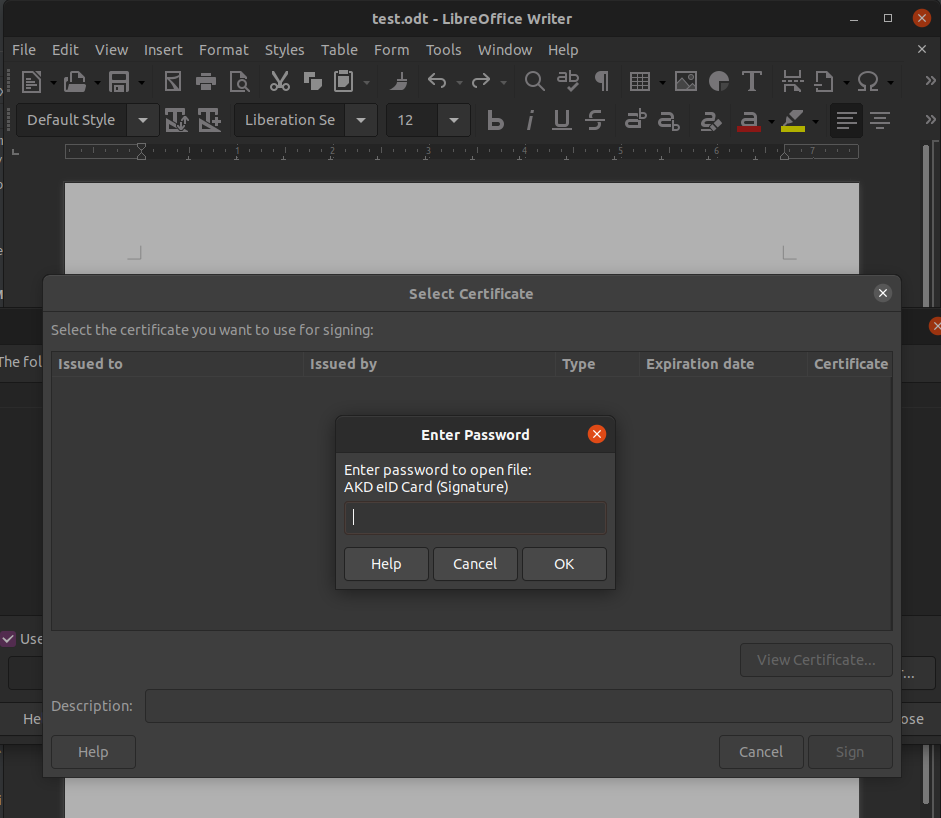Toggle Bold formatting
This screenshot has width=941, height=818.
point(495,121)
